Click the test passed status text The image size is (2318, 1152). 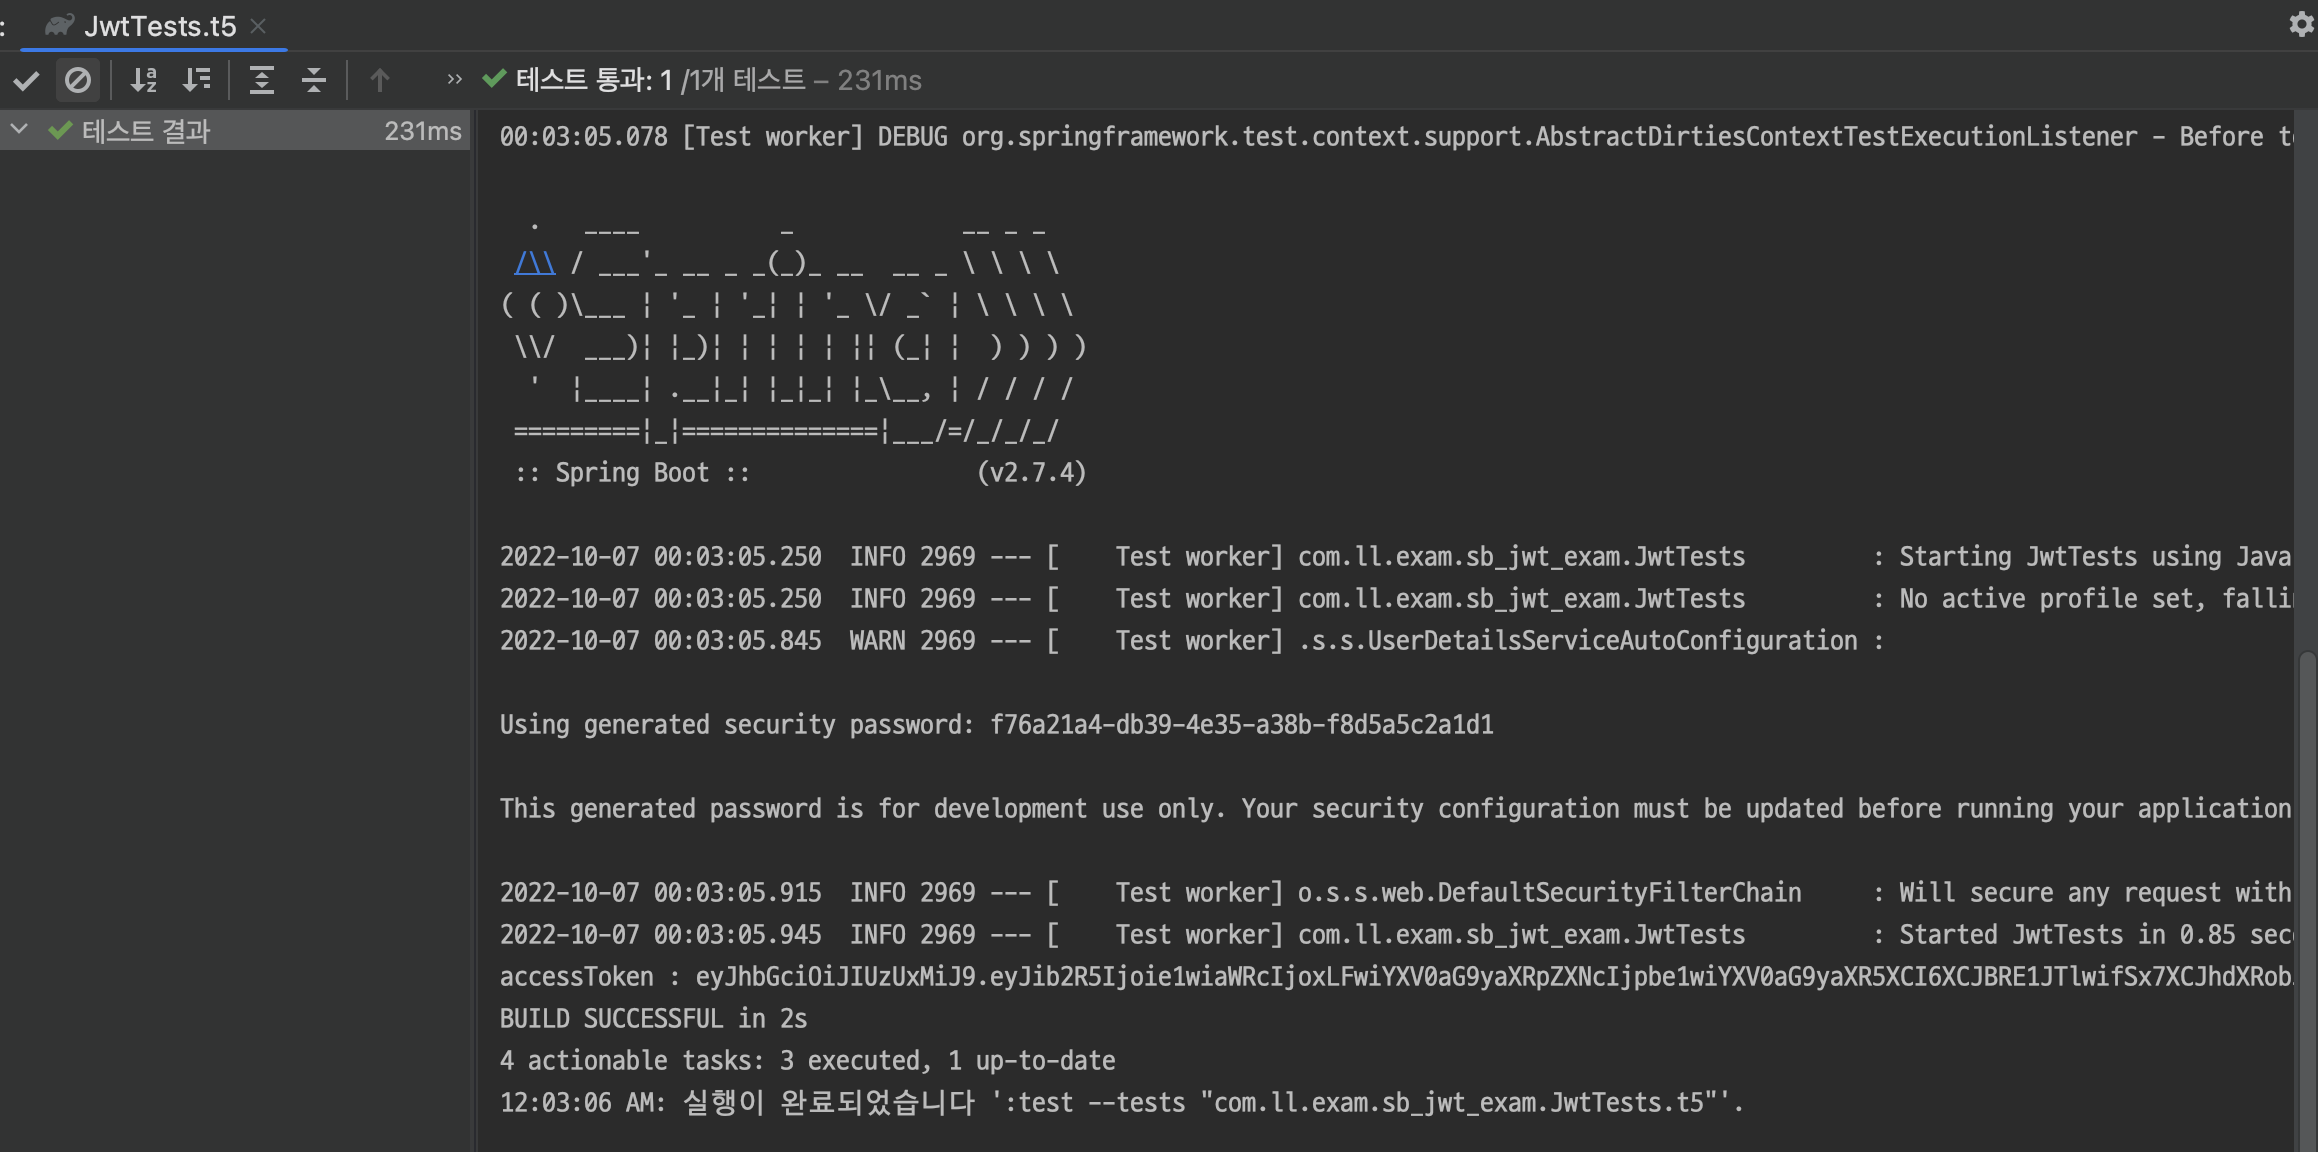(x=718, y=80)
